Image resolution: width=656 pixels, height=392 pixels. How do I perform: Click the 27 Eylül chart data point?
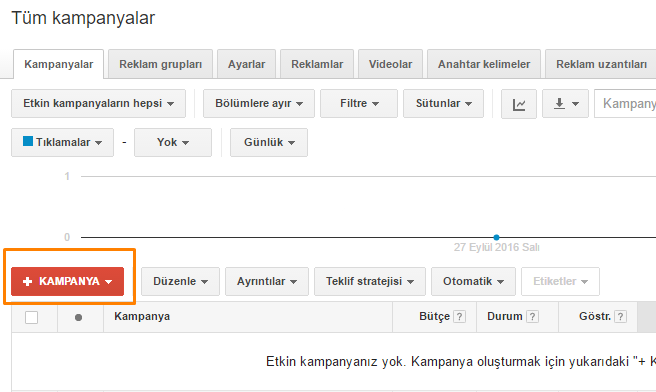pyautogui.click(x=496, y=237)
